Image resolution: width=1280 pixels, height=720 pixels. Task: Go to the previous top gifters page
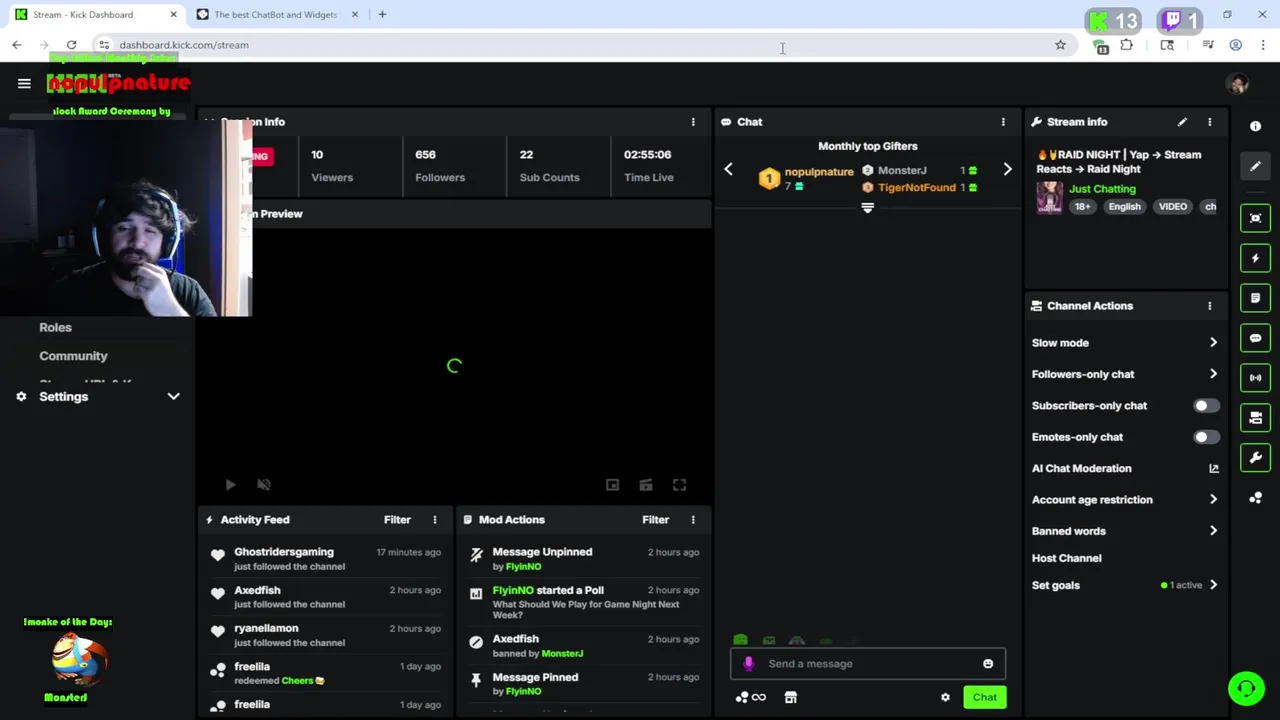(728, 170)
